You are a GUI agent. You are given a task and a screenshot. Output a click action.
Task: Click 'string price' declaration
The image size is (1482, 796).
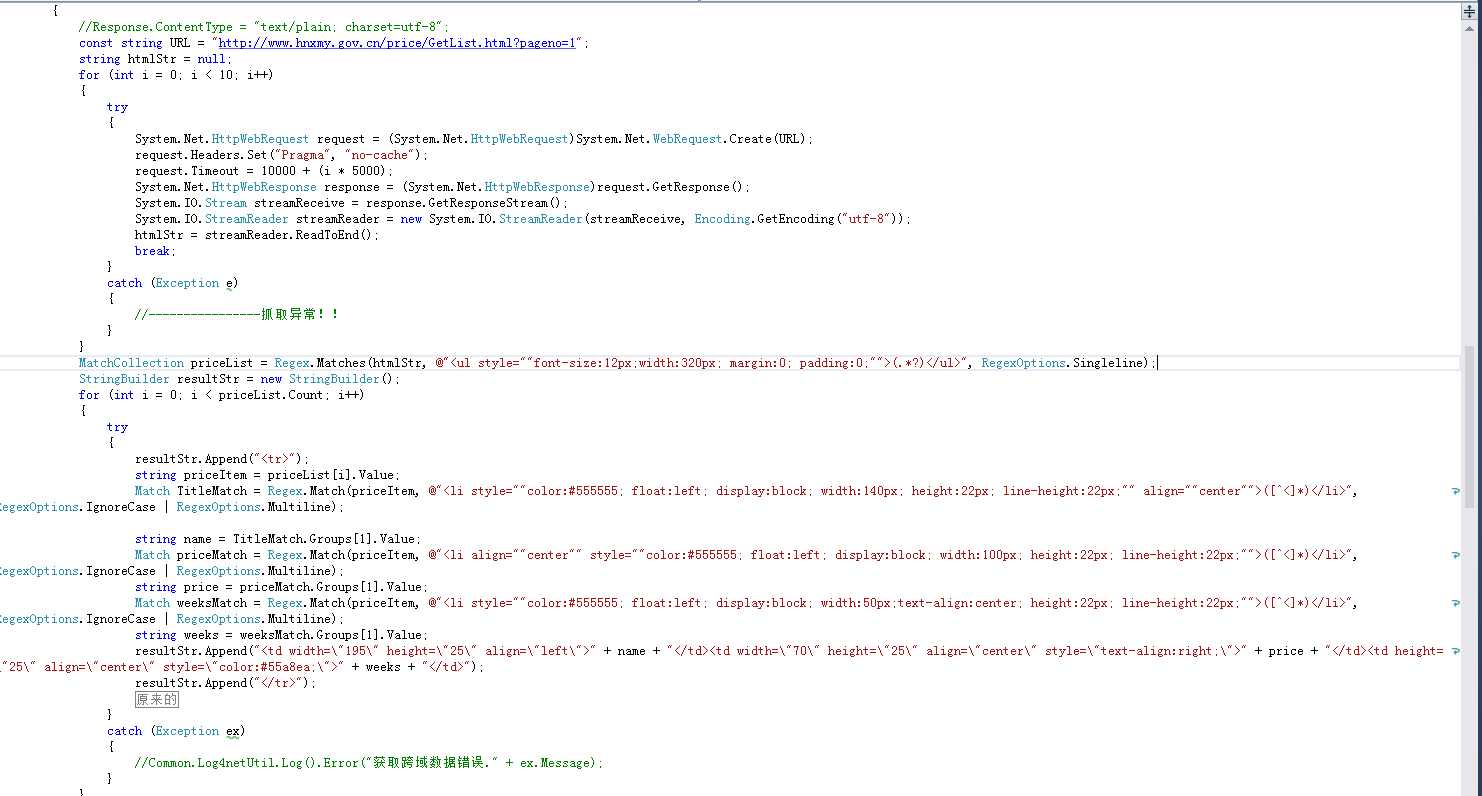coord(177,587)
